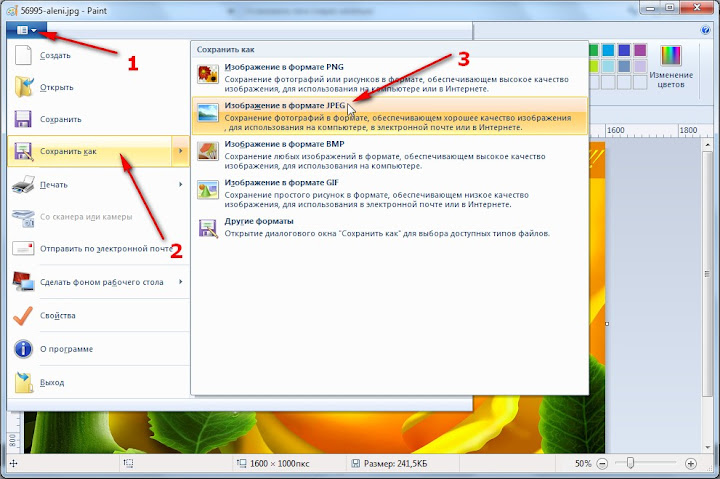Click the Сохранить как icon
This screenshot has height=479, width=720.
coord(23,151)
